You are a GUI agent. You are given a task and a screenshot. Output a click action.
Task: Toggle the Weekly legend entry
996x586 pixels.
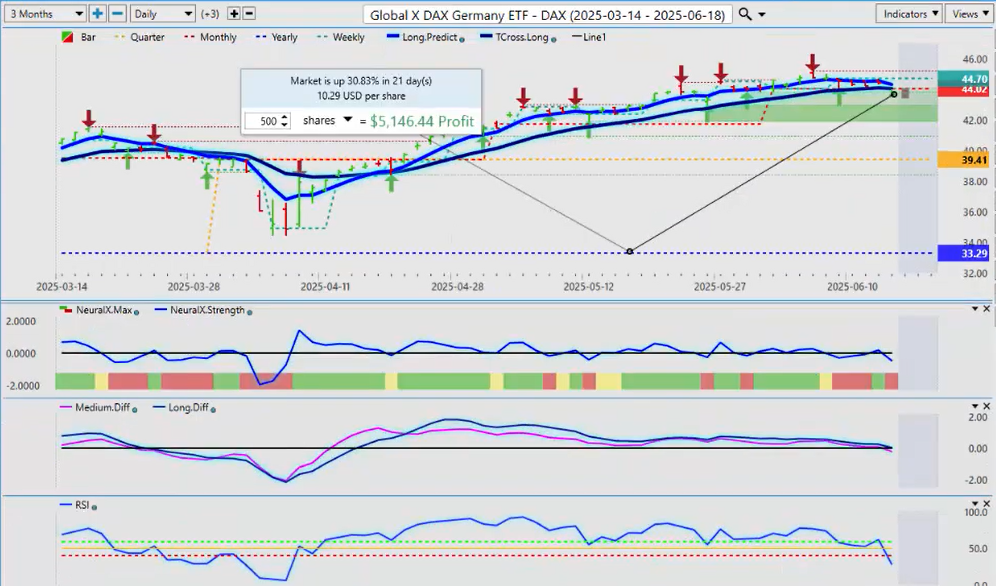click(341, 37)
